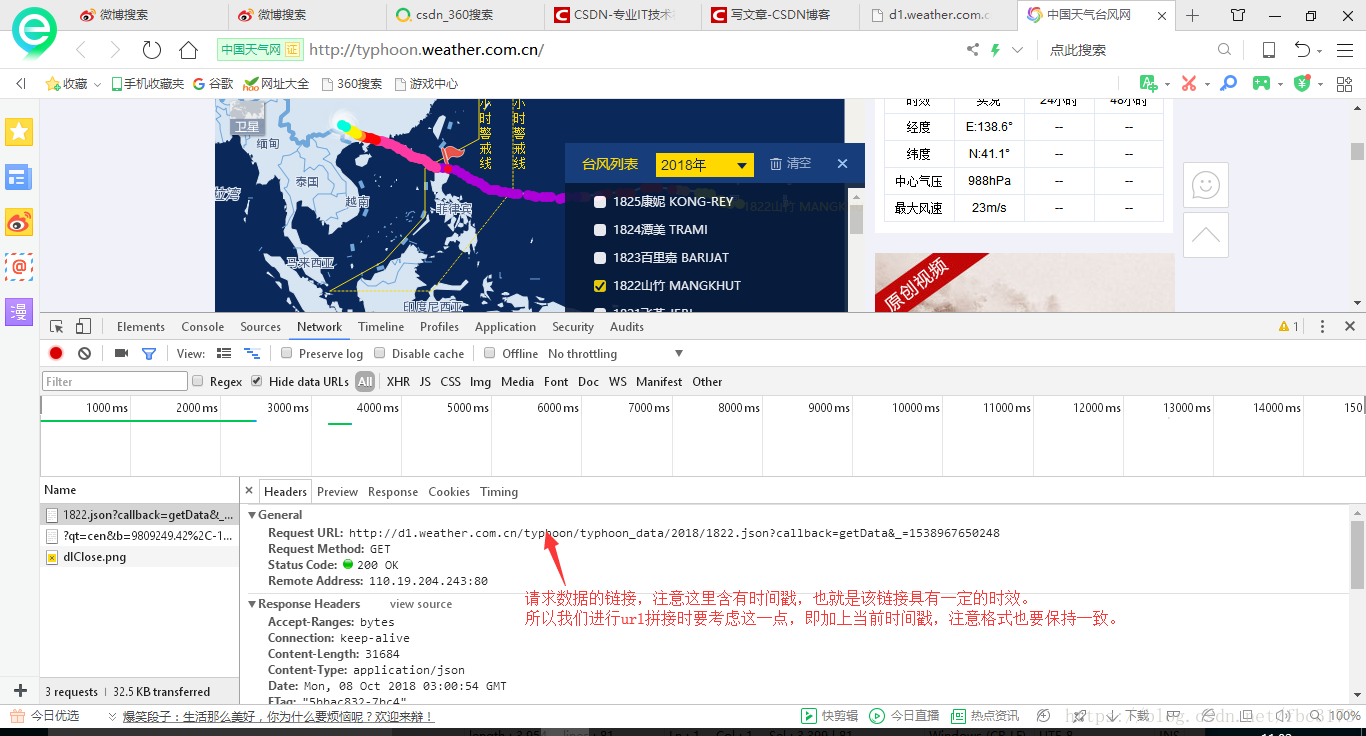The height and width of the screenshot is (736, 1366).
Task: Close the typhoon list panel
Action: 842,164
